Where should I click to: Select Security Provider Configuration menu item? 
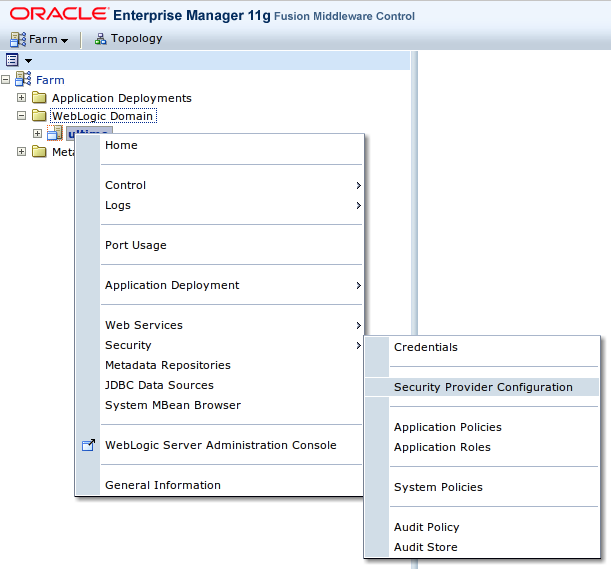[483, 387]
